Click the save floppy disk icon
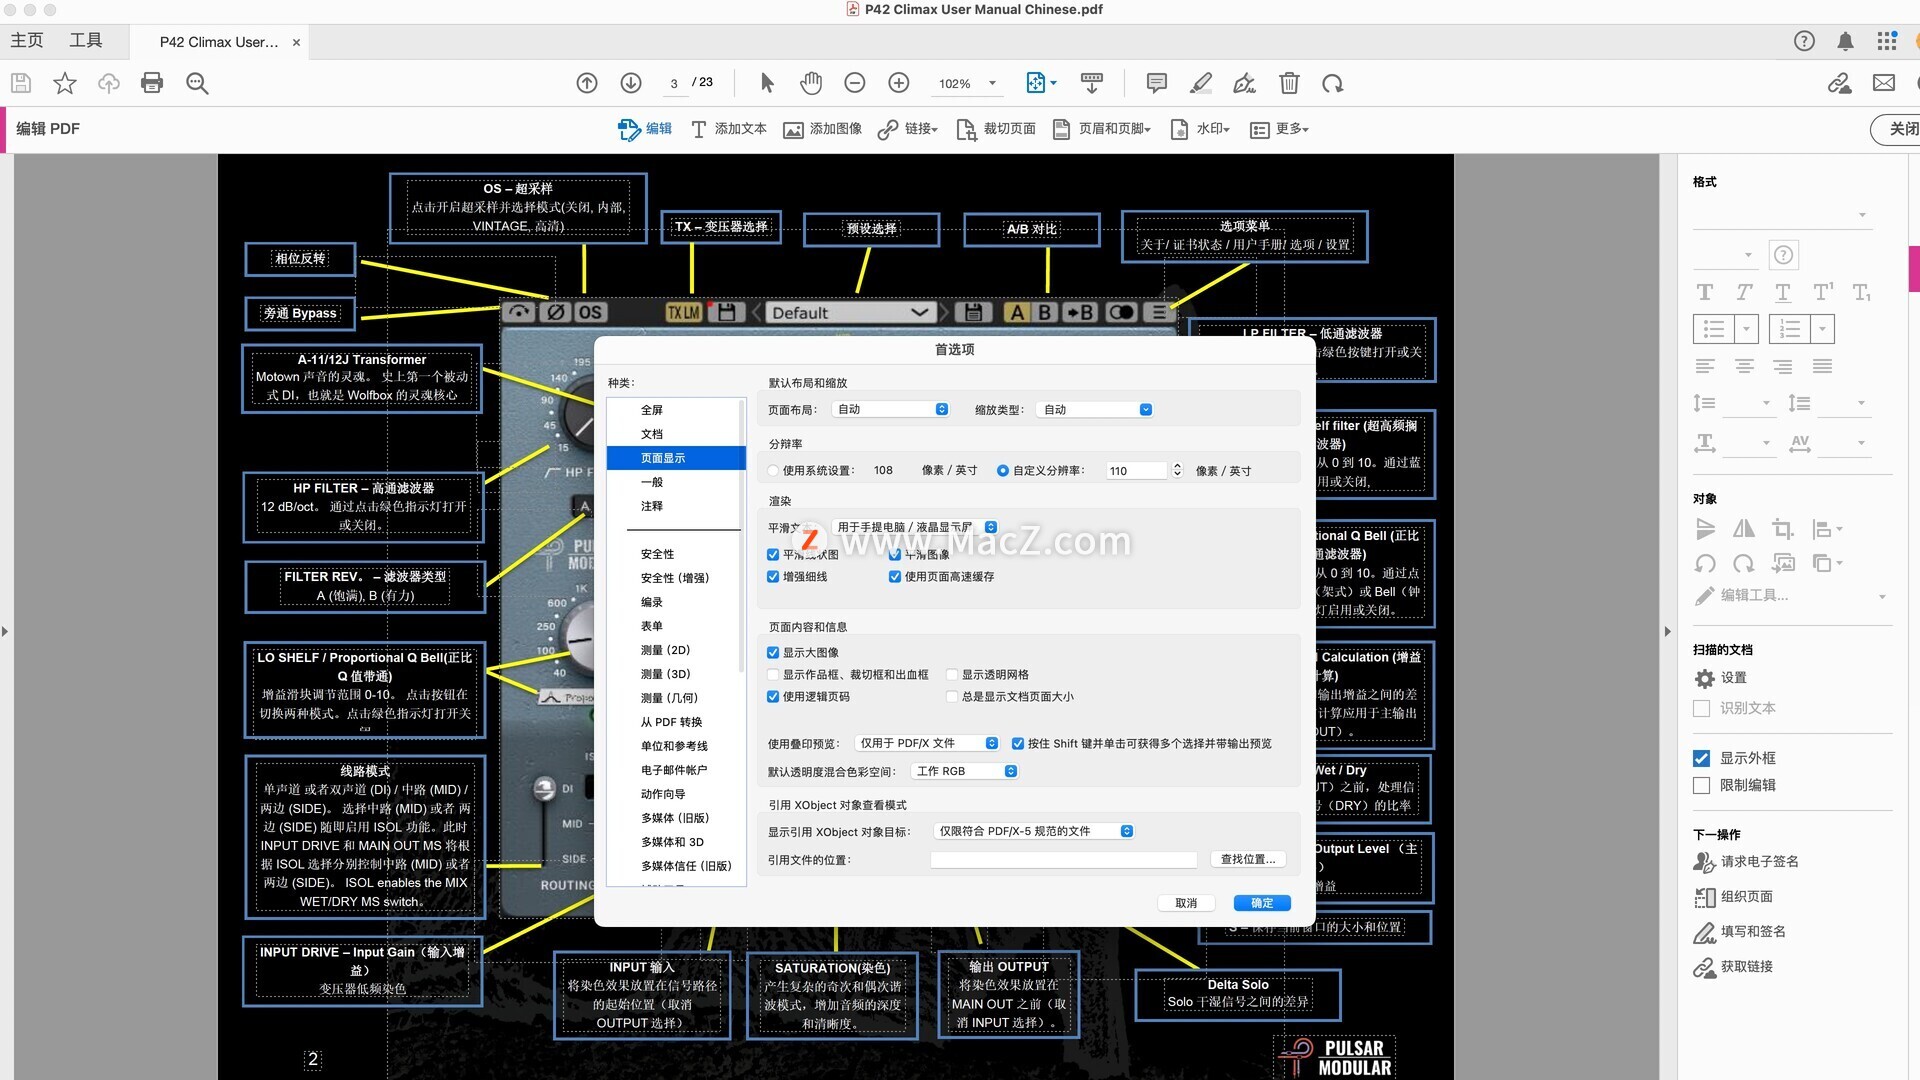 coord(21,83)
